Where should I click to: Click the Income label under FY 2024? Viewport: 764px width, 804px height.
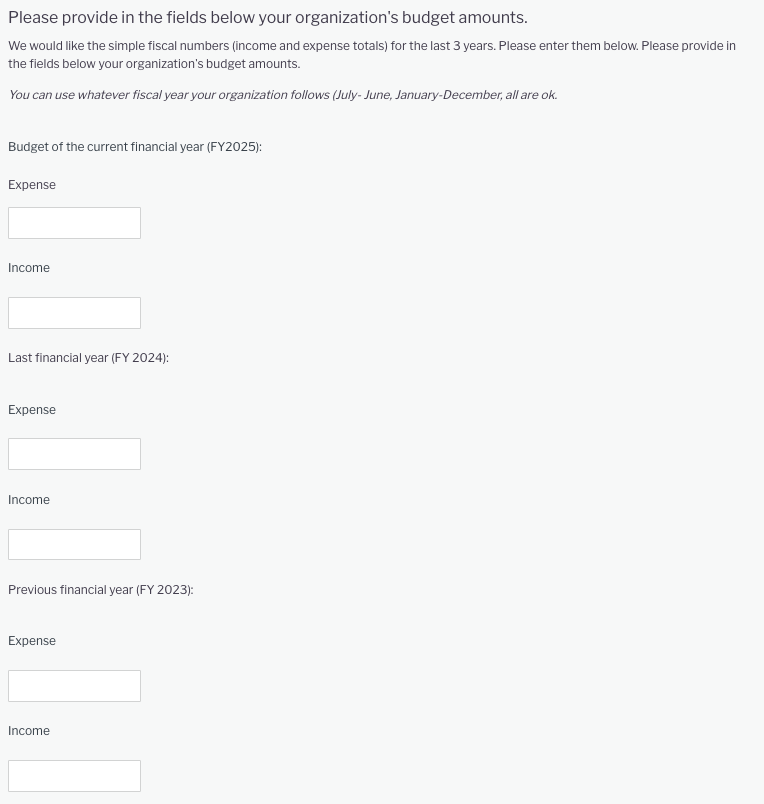point(29,500)
